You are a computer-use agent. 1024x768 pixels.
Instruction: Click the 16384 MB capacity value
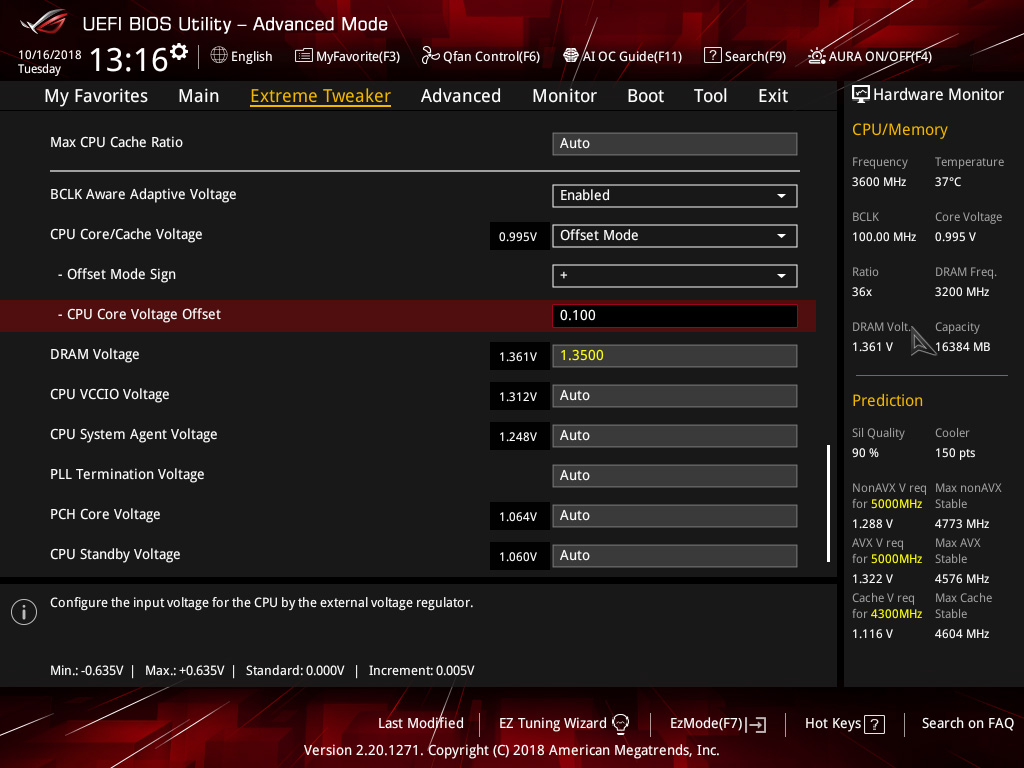coord(962,347)
